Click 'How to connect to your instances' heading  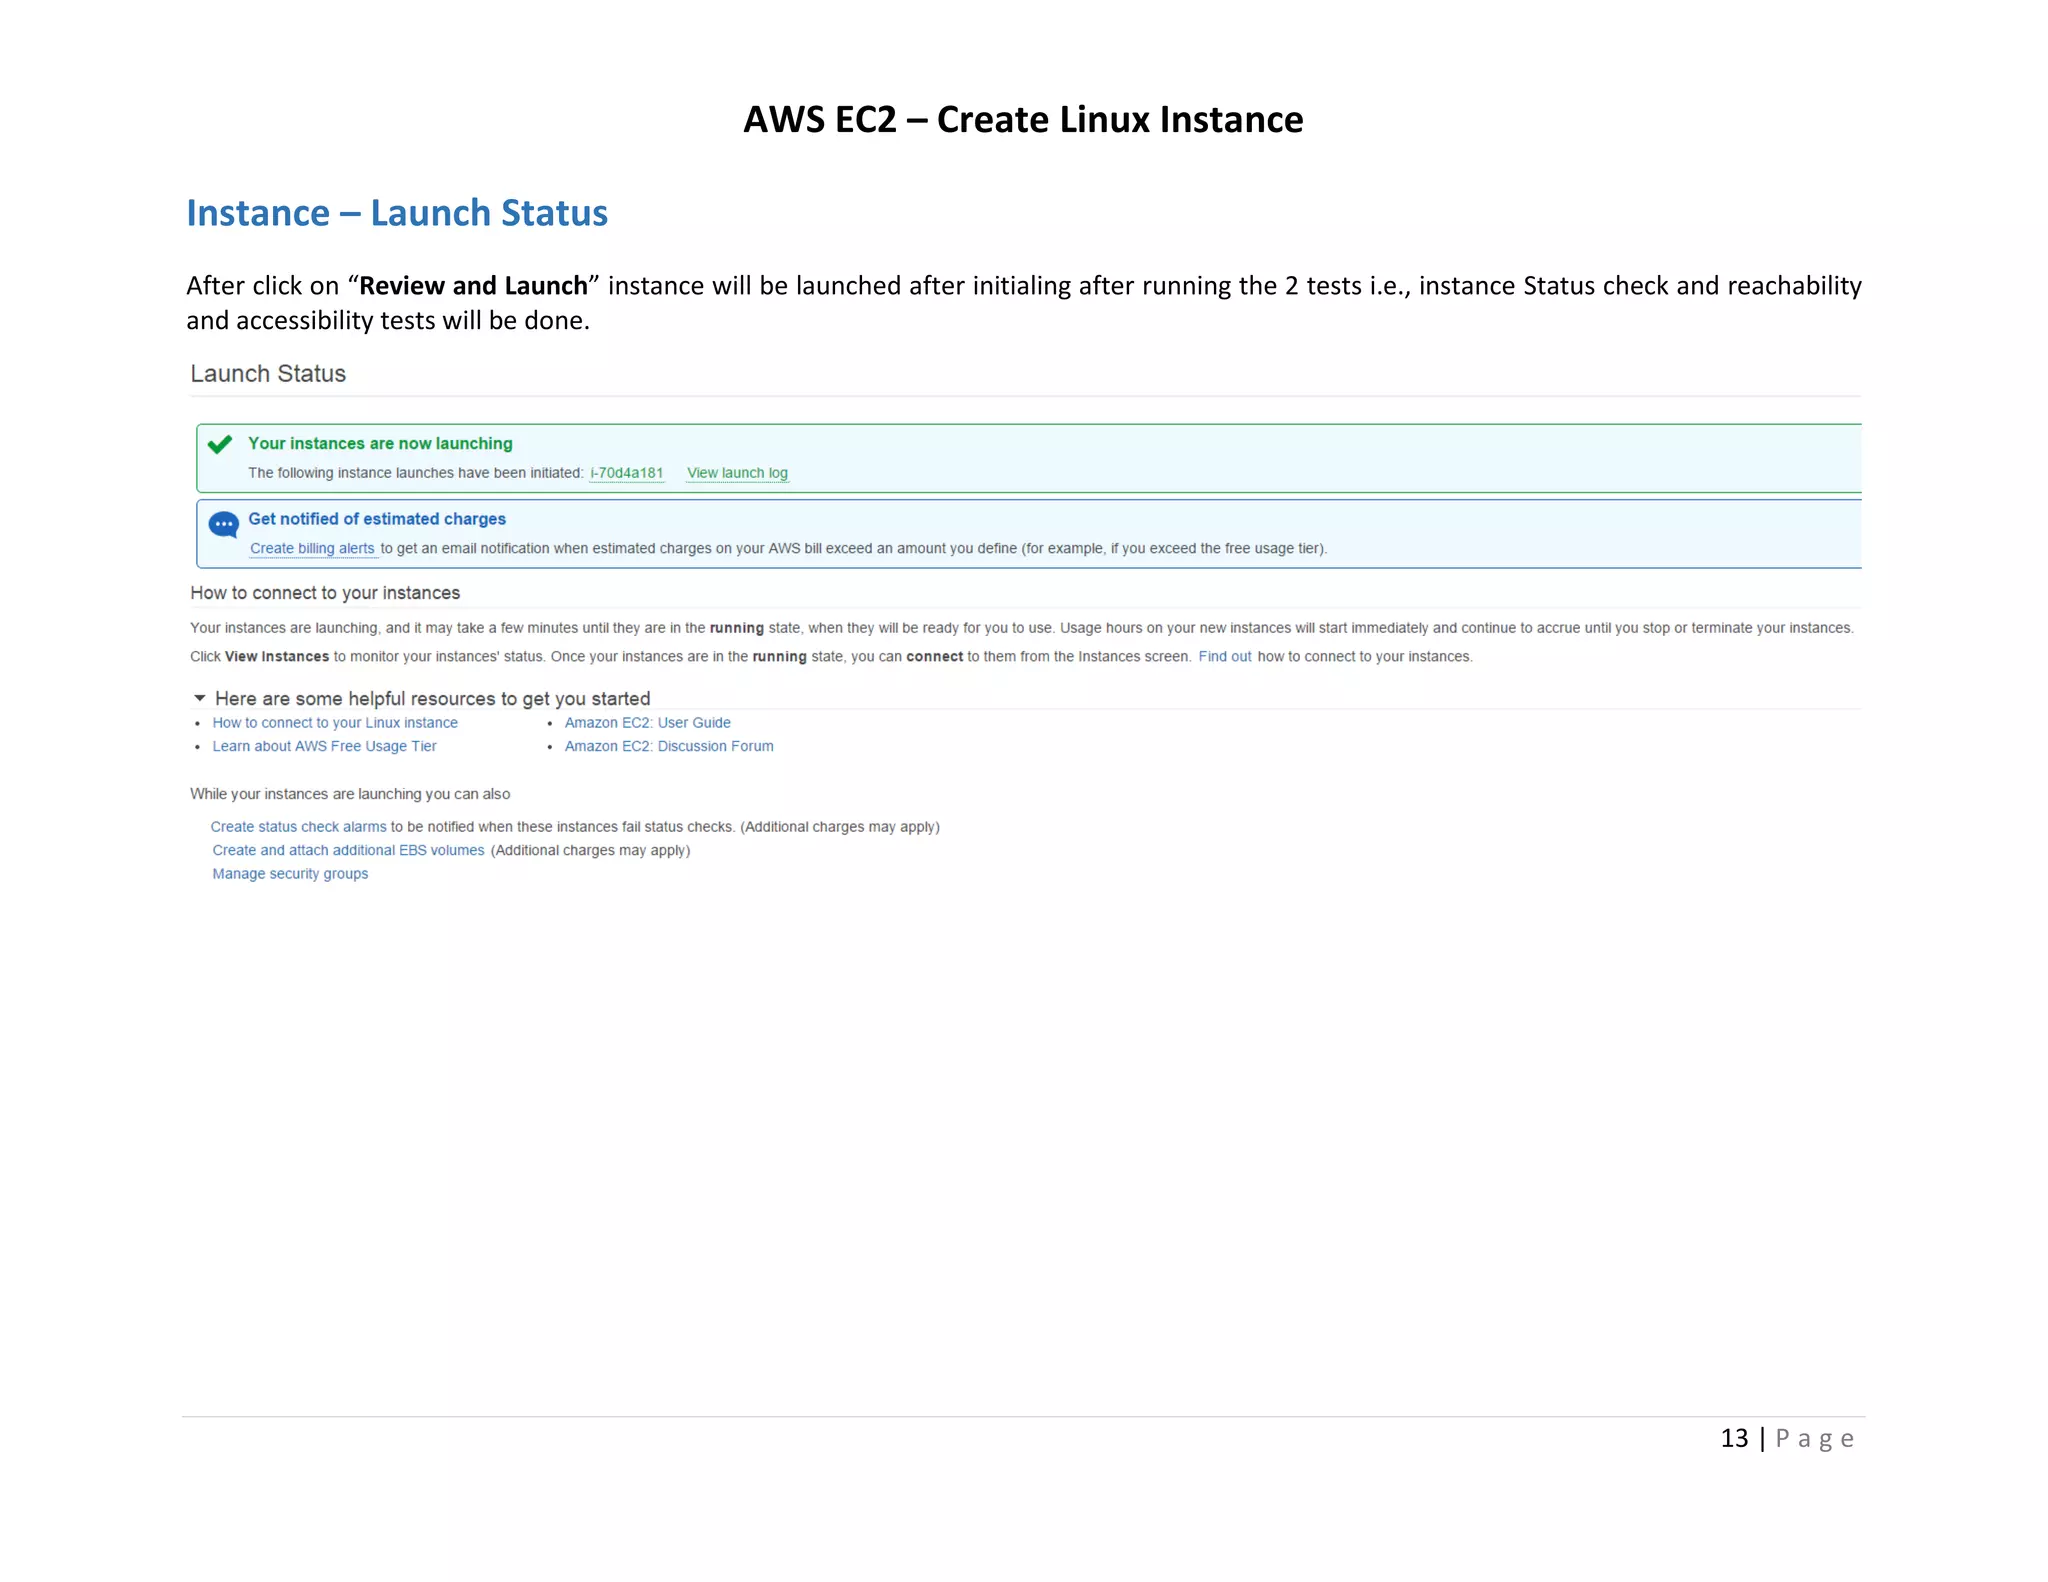click(x=325, y=593)
